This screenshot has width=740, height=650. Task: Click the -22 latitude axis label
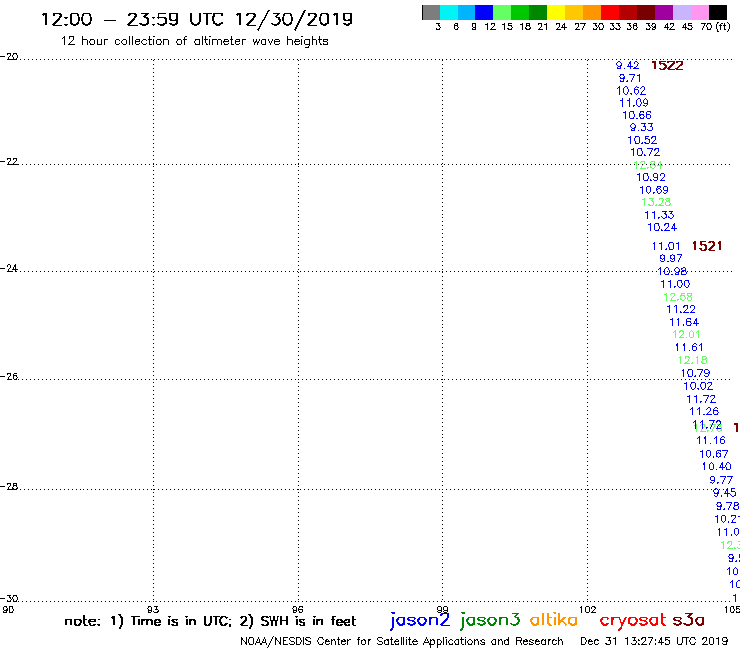coord(9,161)
